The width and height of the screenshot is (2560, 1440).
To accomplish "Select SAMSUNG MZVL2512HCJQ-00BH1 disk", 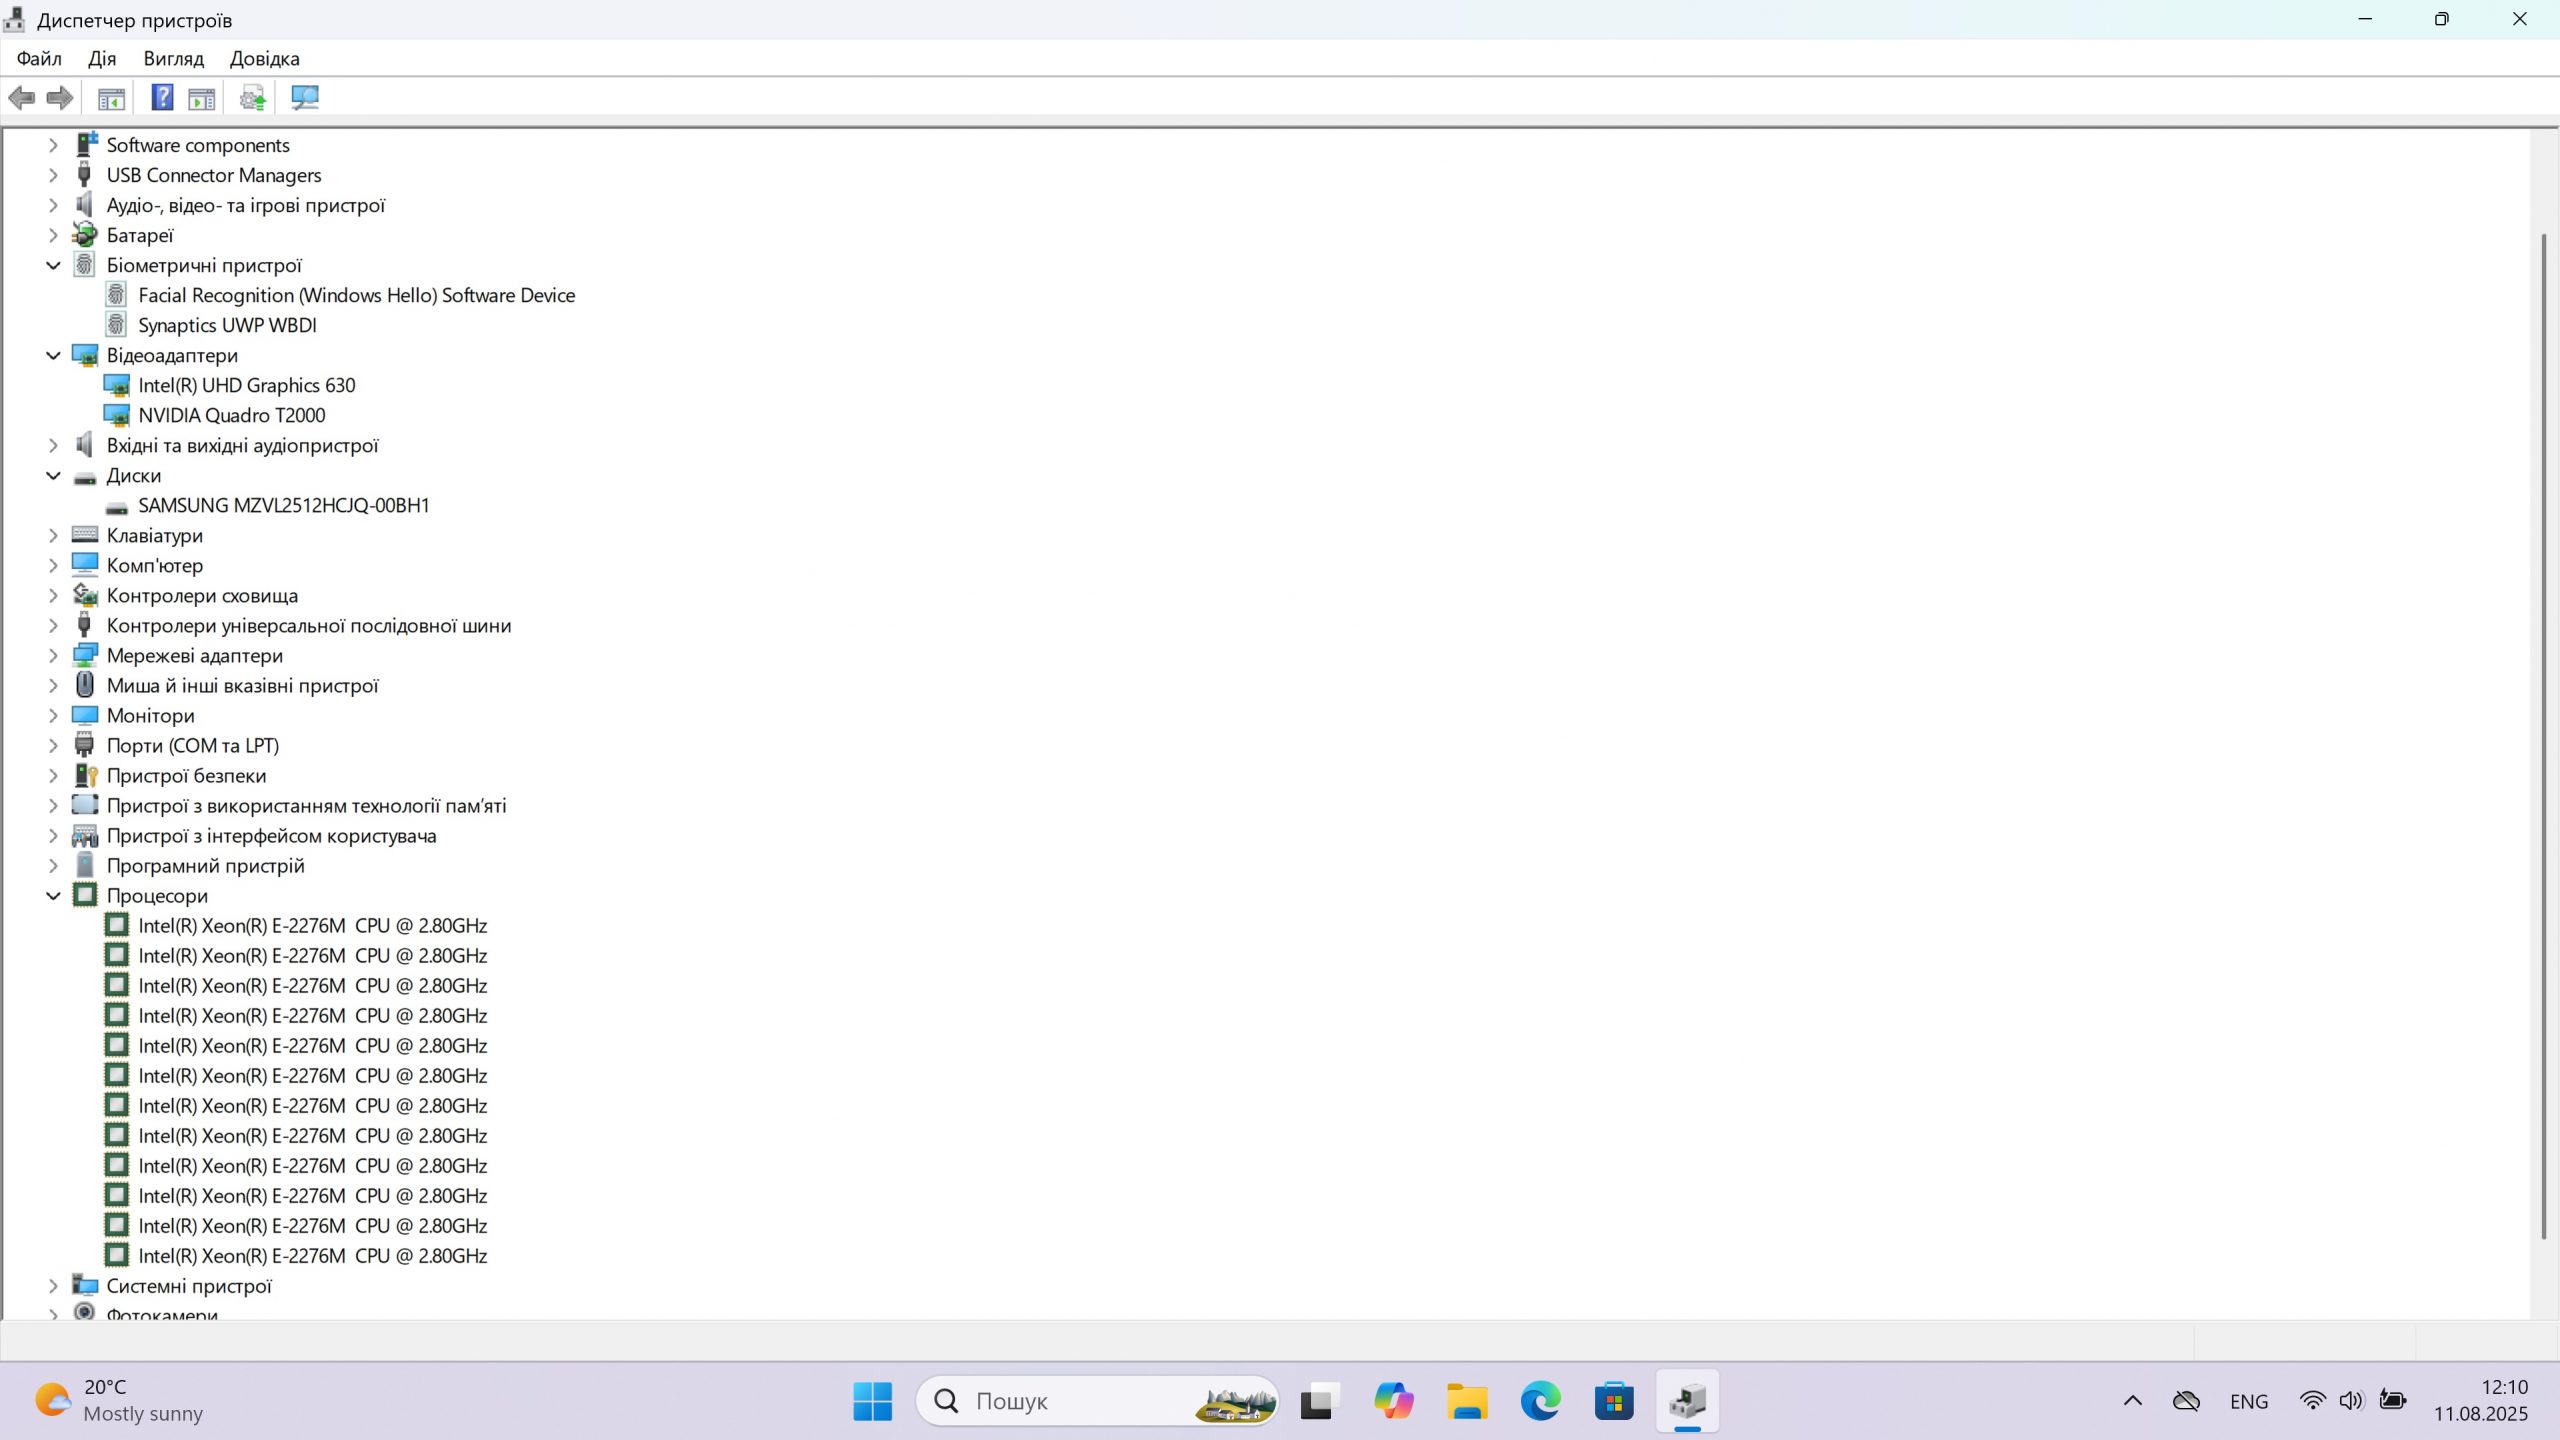I will pos(283,505).
